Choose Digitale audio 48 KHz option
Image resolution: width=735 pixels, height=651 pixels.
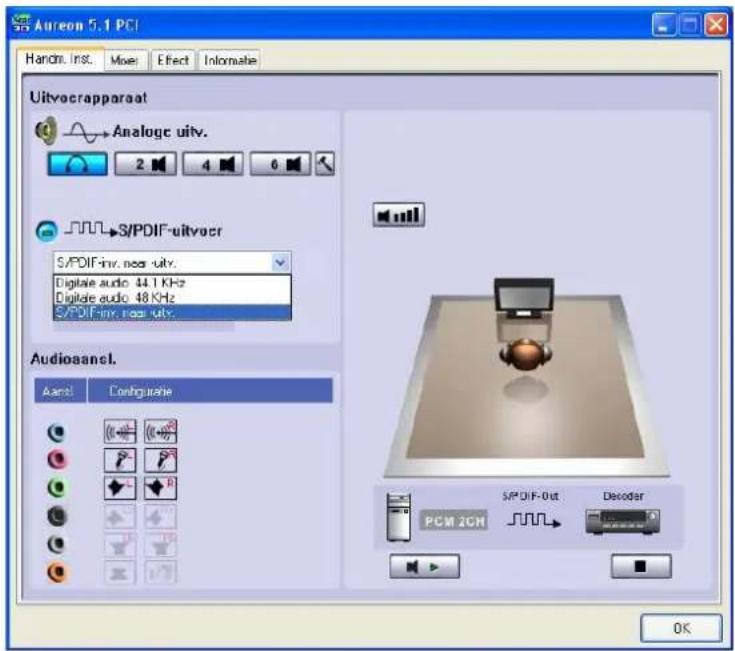(172, 298)
